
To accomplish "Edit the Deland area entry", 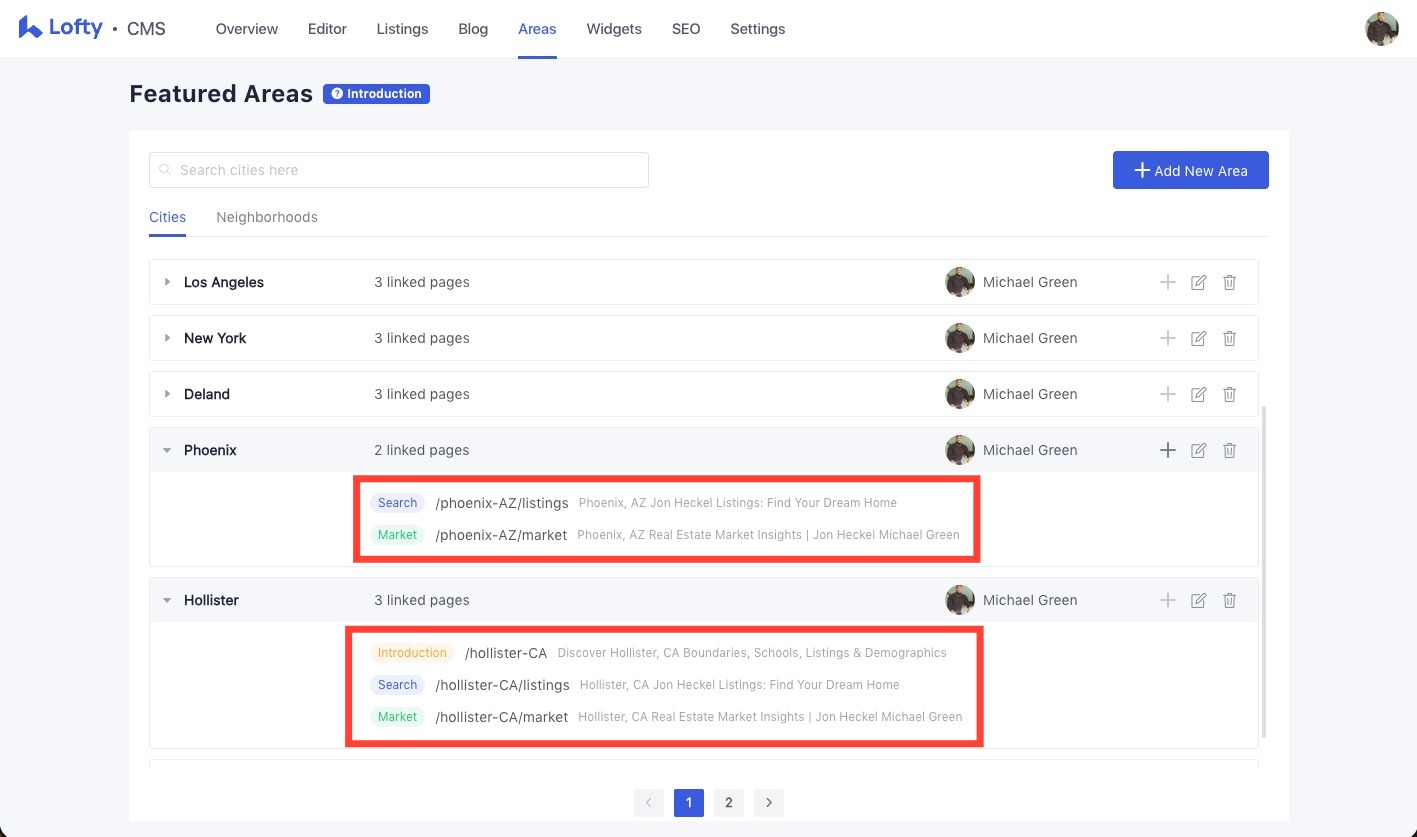I will click(1198, 395).
